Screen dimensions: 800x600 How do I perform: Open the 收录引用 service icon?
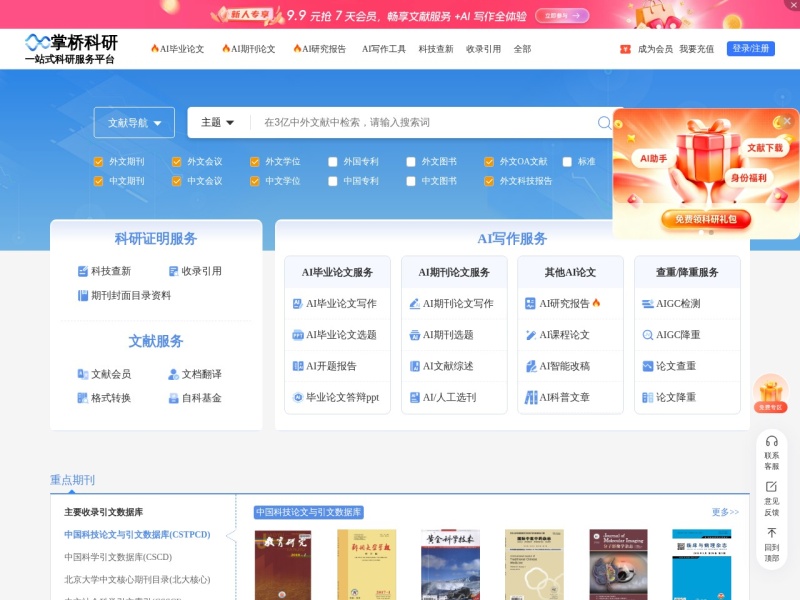[173, 271]
